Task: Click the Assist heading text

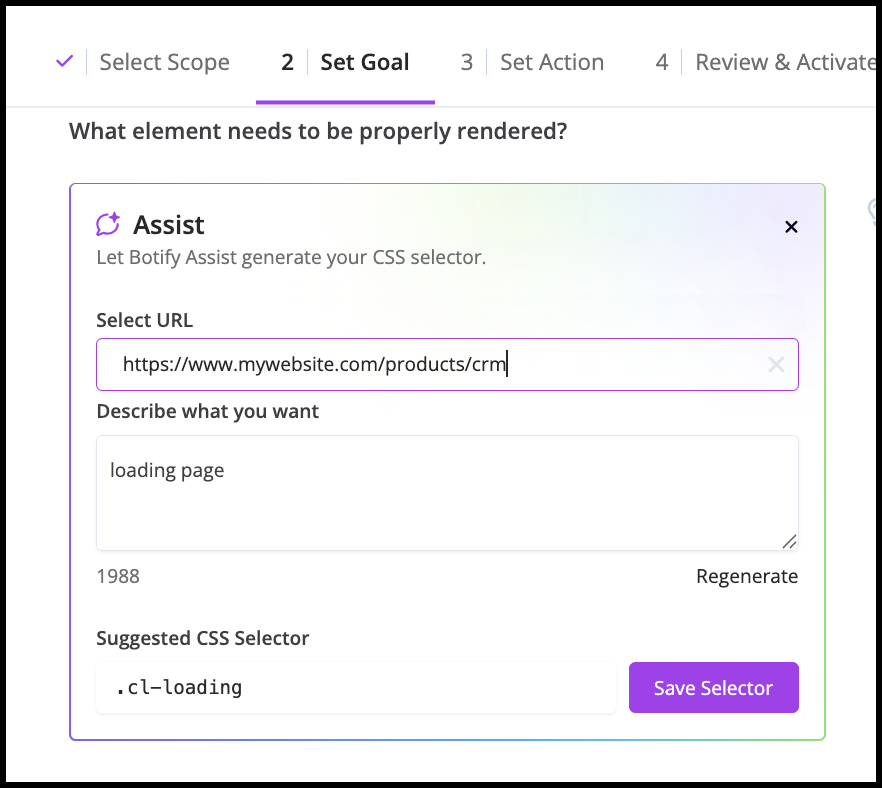Action: pos(169,225)
